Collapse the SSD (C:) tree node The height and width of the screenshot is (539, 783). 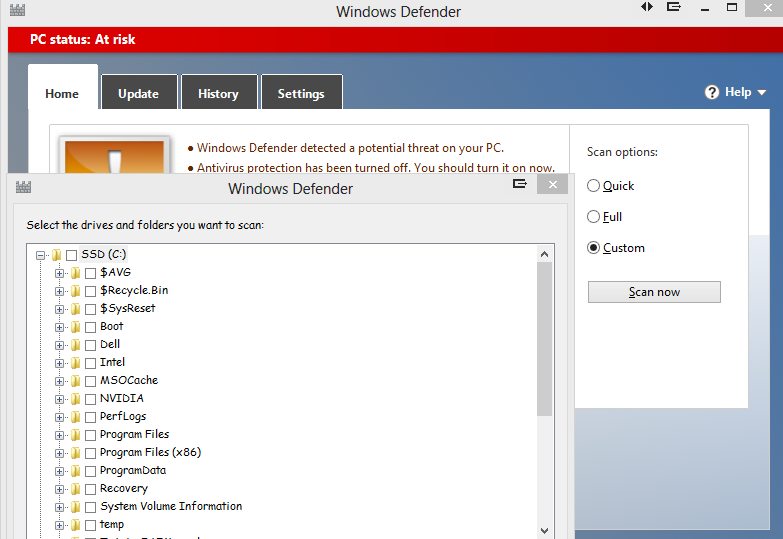40,255
